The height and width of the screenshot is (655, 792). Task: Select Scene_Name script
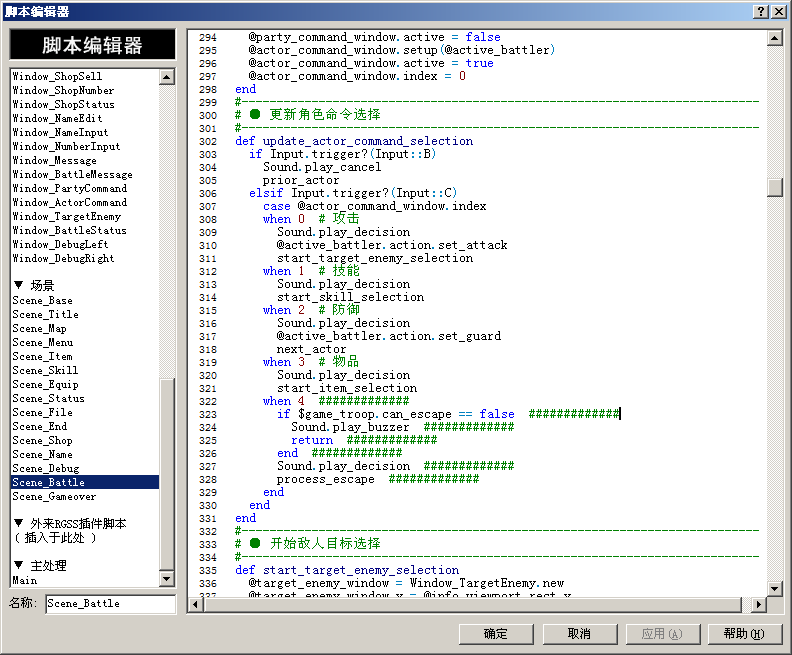pyautogui.click(x=42, y=455)
